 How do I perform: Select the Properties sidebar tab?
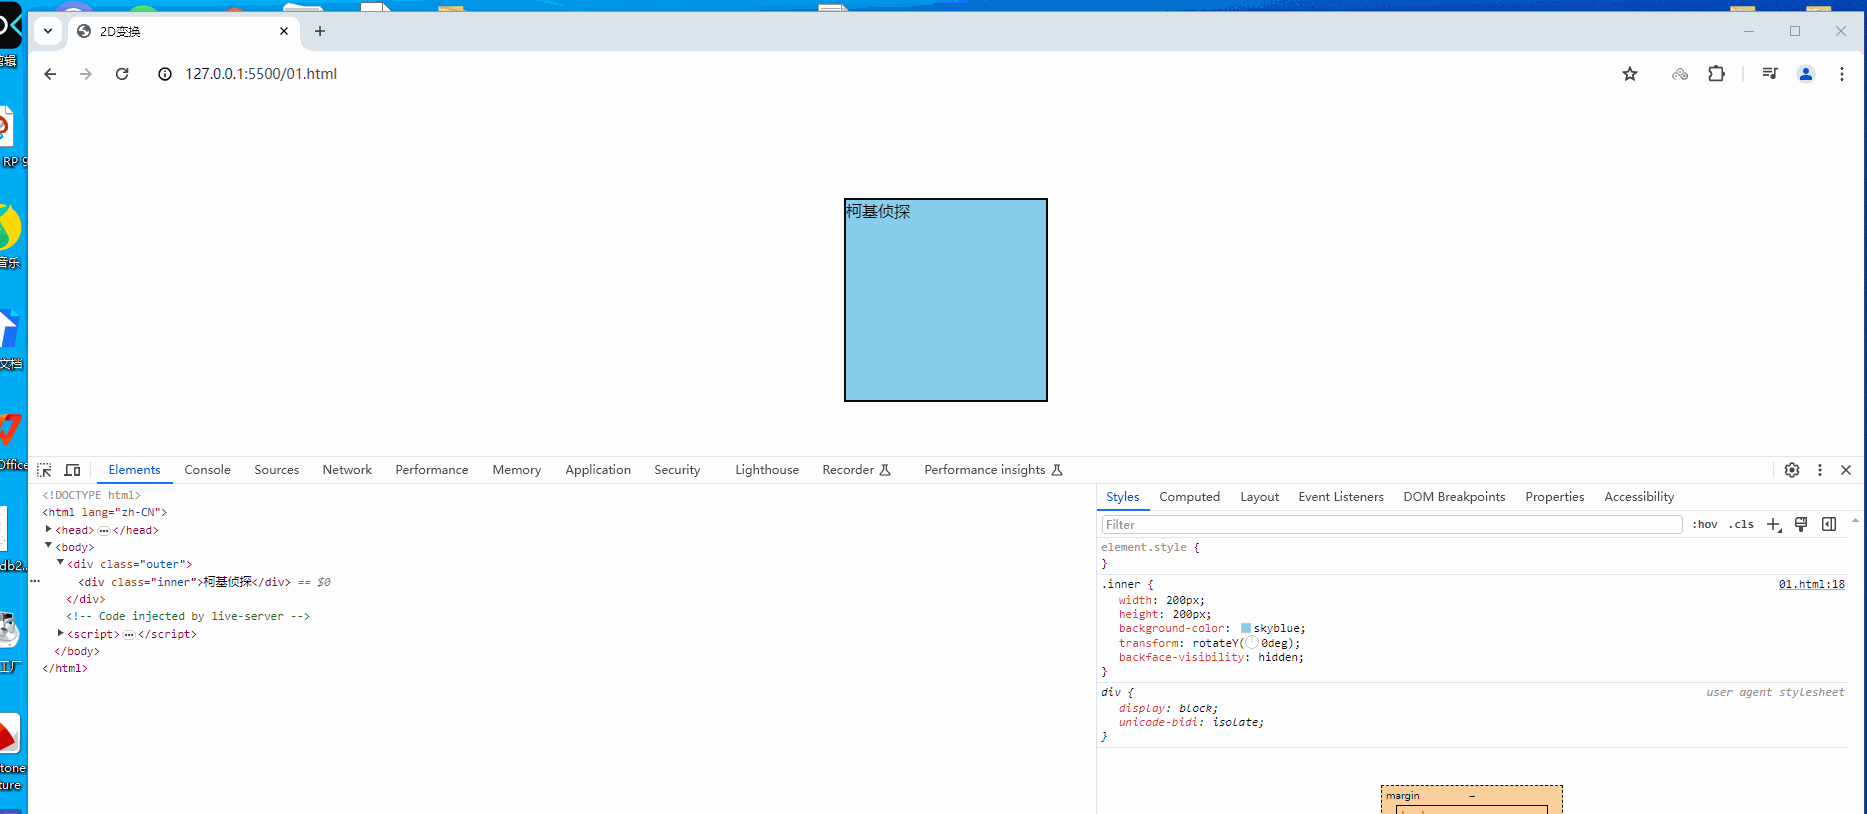1554,497
